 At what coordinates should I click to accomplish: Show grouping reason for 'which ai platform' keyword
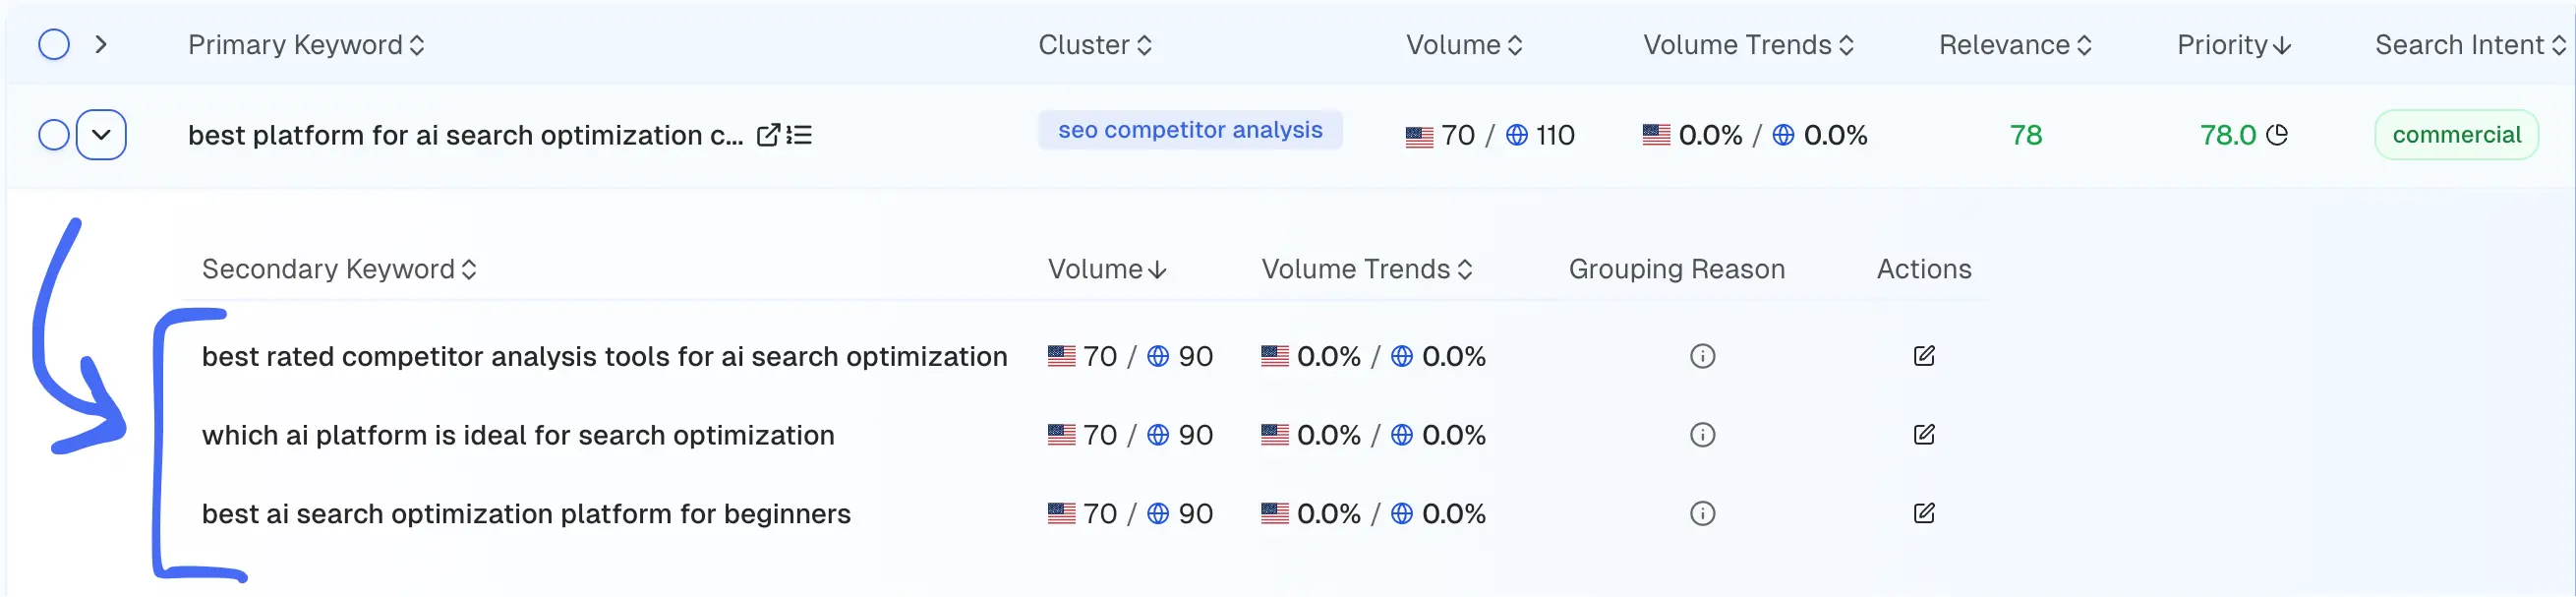(1702, 435)
